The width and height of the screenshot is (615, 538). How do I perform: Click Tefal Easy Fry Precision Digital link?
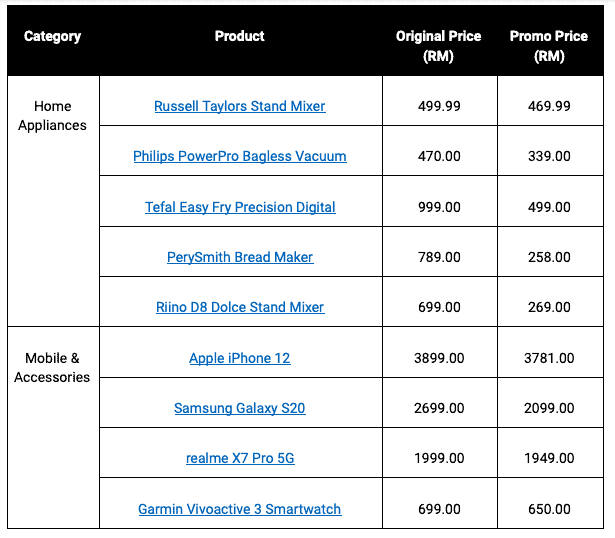click(x=240, y=207)
